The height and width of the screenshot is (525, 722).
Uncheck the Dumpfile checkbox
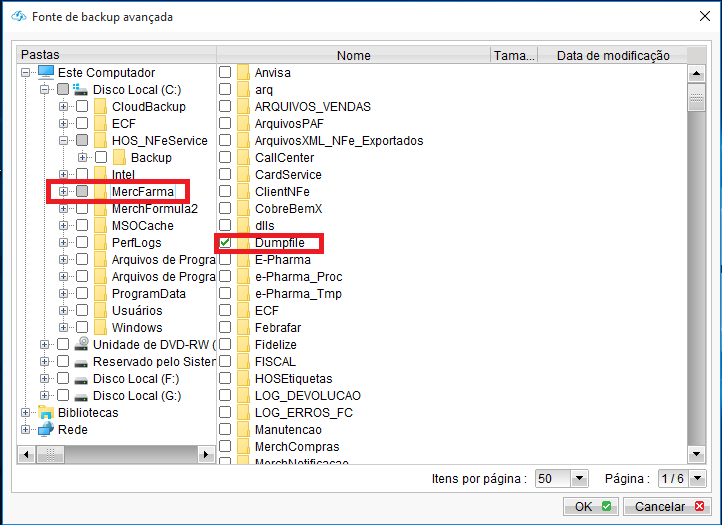[225, 243]
